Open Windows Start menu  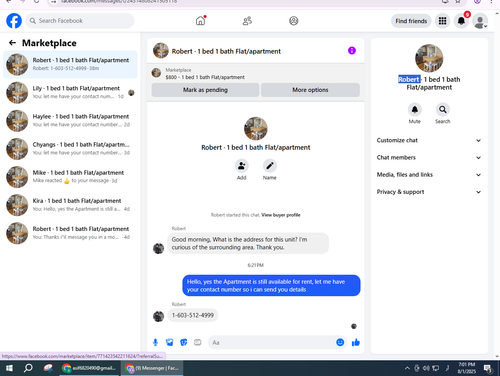pos(9,368)
